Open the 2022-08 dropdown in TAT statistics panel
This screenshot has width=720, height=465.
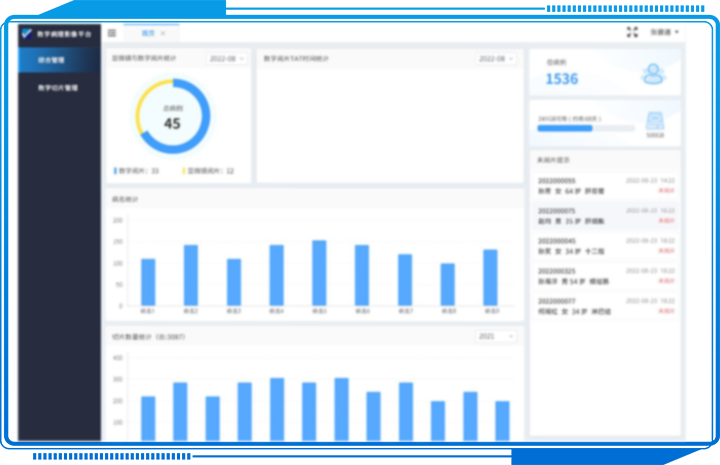[x=496, y=59]
